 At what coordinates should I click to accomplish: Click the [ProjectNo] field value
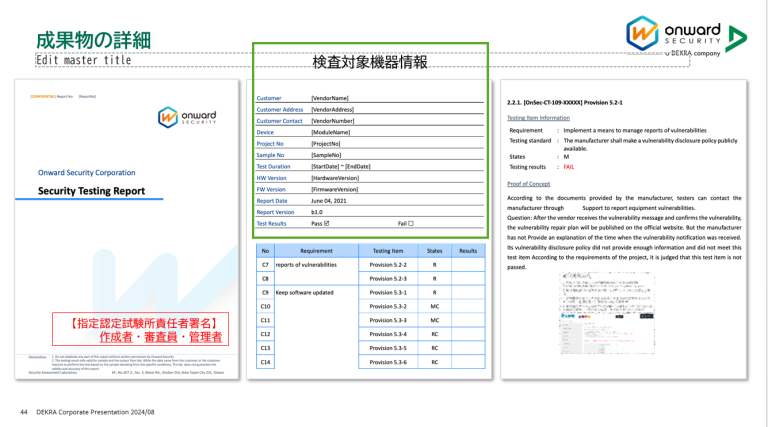326,144
